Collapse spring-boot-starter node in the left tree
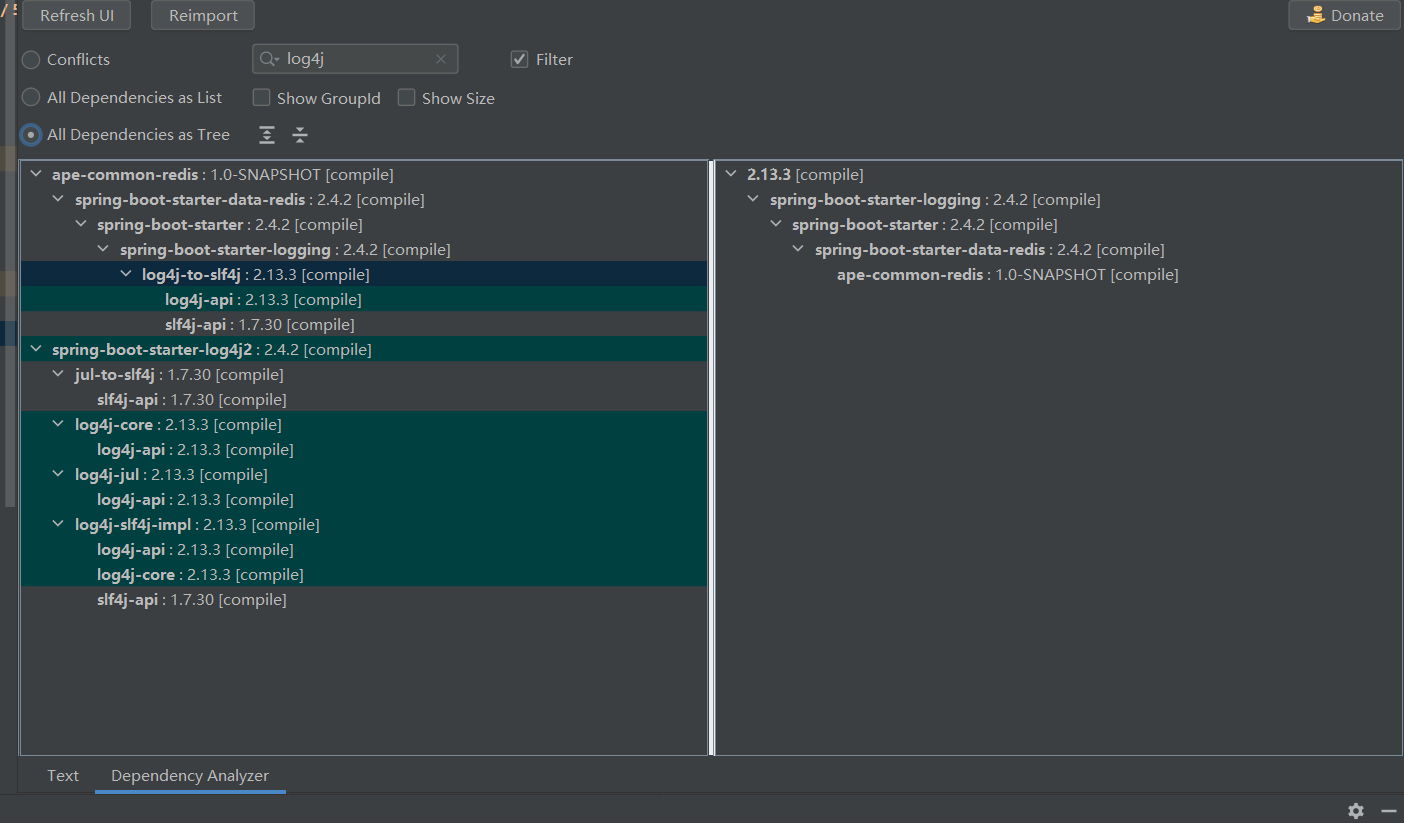1404x823 pixels. point(82,224)
